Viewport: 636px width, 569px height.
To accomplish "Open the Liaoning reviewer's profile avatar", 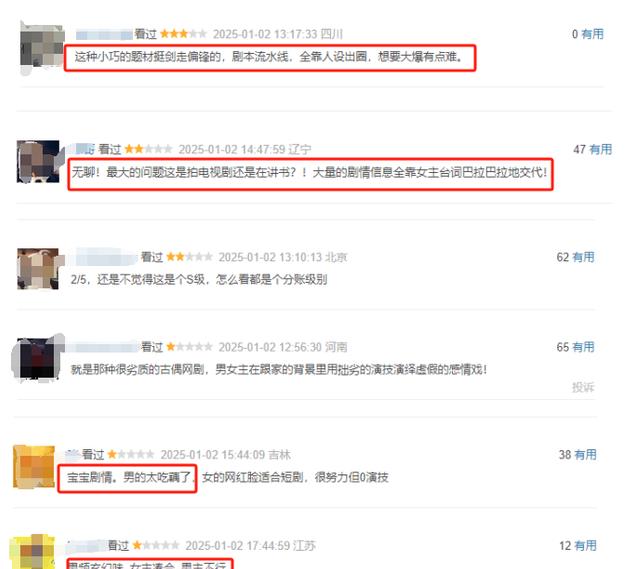I will [38, 162].
